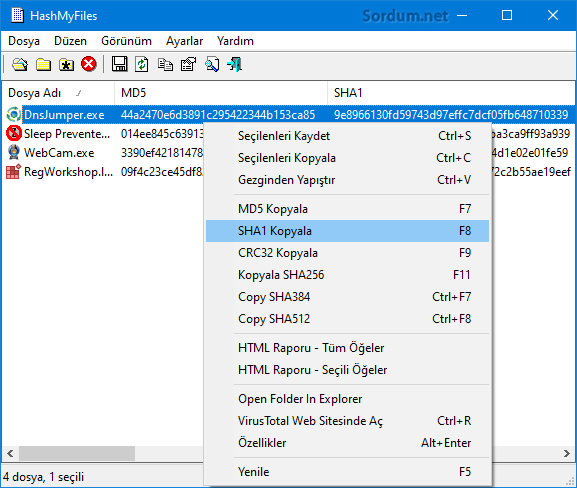Open the Ayarlar menu

click(184, 41)
